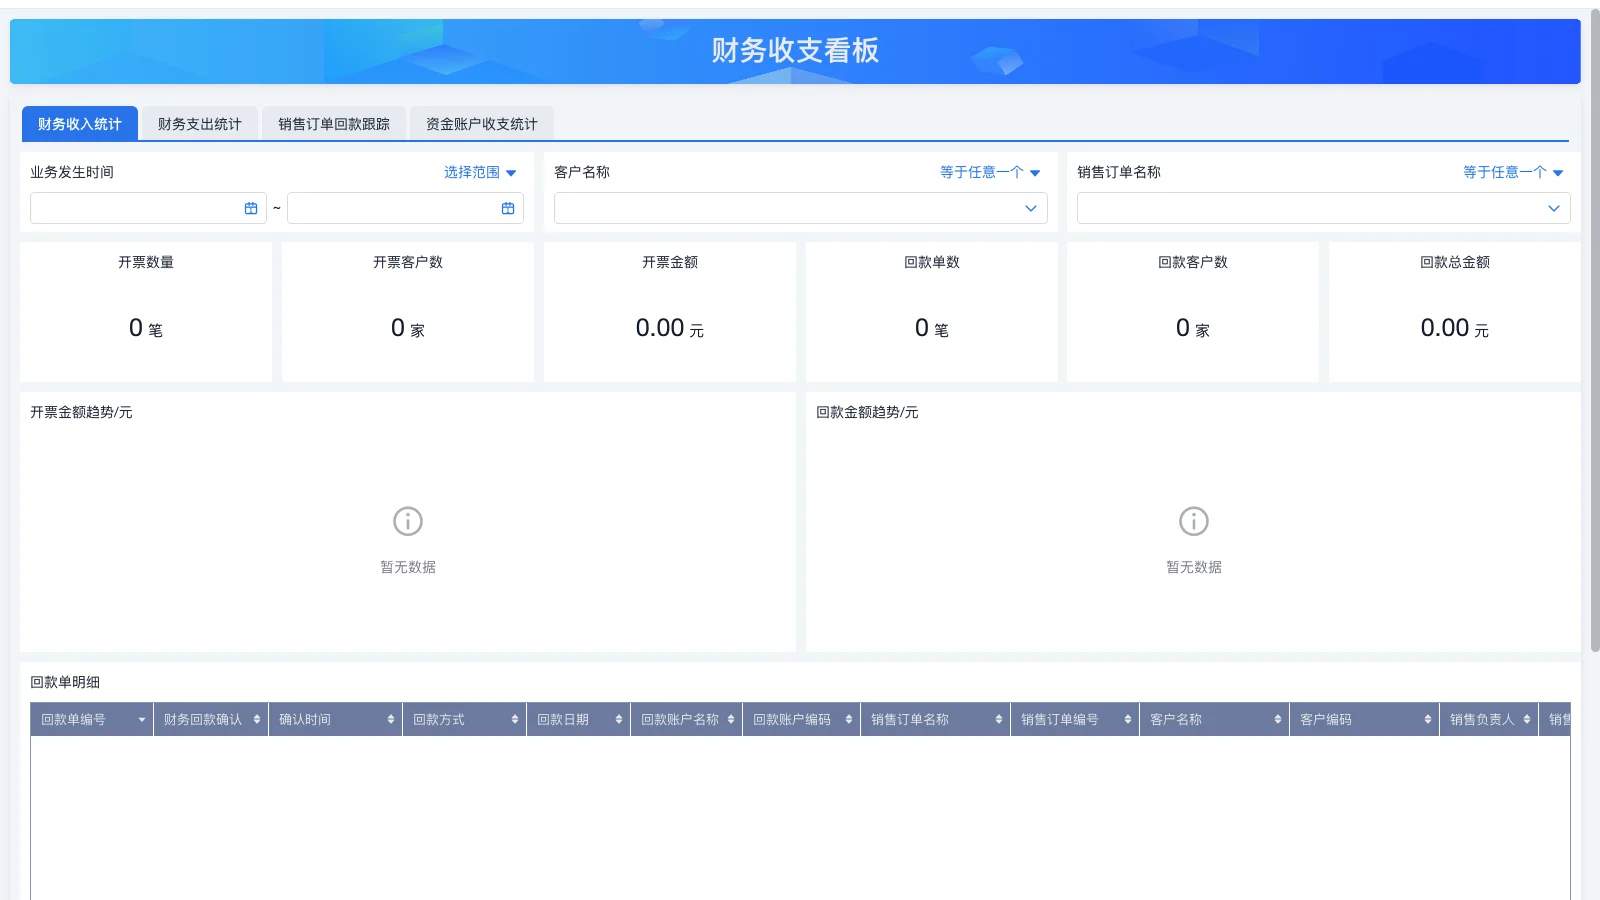Switch to the 财务支出统计 tab
Viewport: 1600px width, 900px height.
199,123
